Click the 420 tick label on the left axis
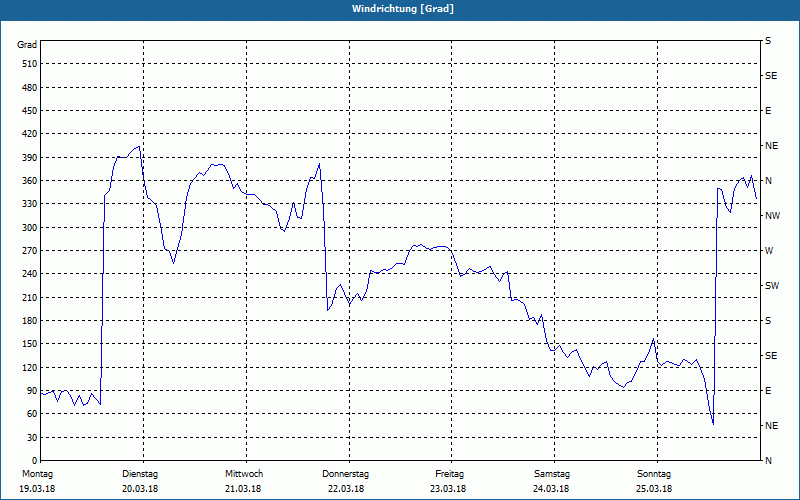This screenshot has height=500, width=800. pos(29,134)
